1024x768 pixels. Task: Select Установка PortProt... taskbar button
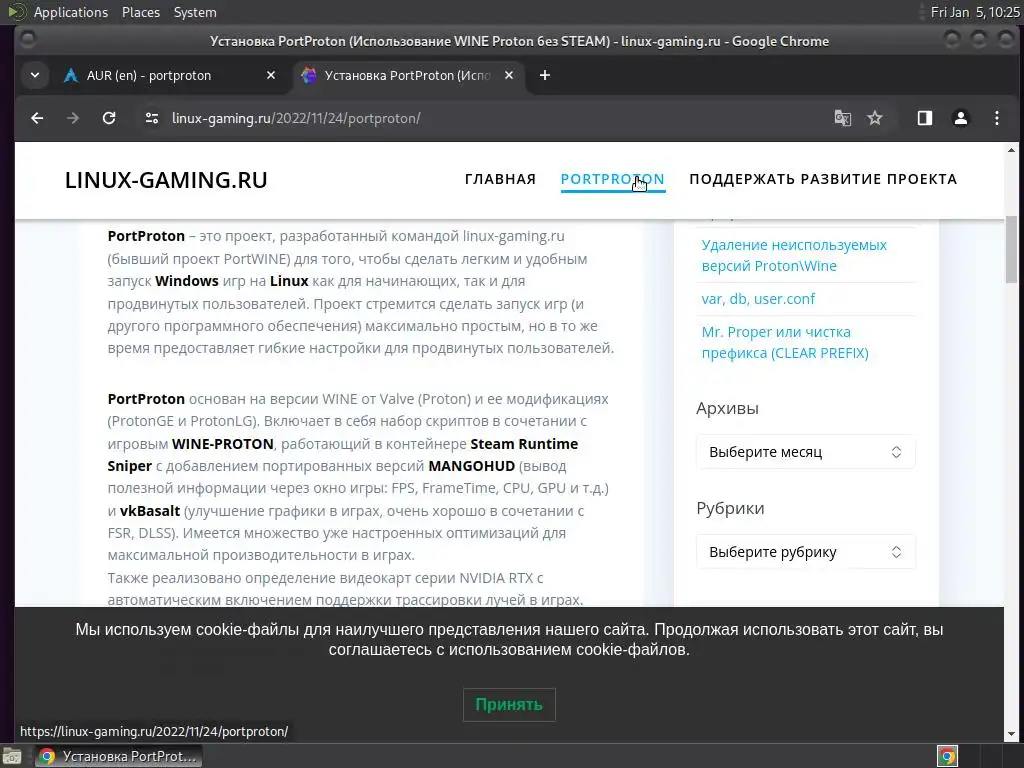pos(118,756)
